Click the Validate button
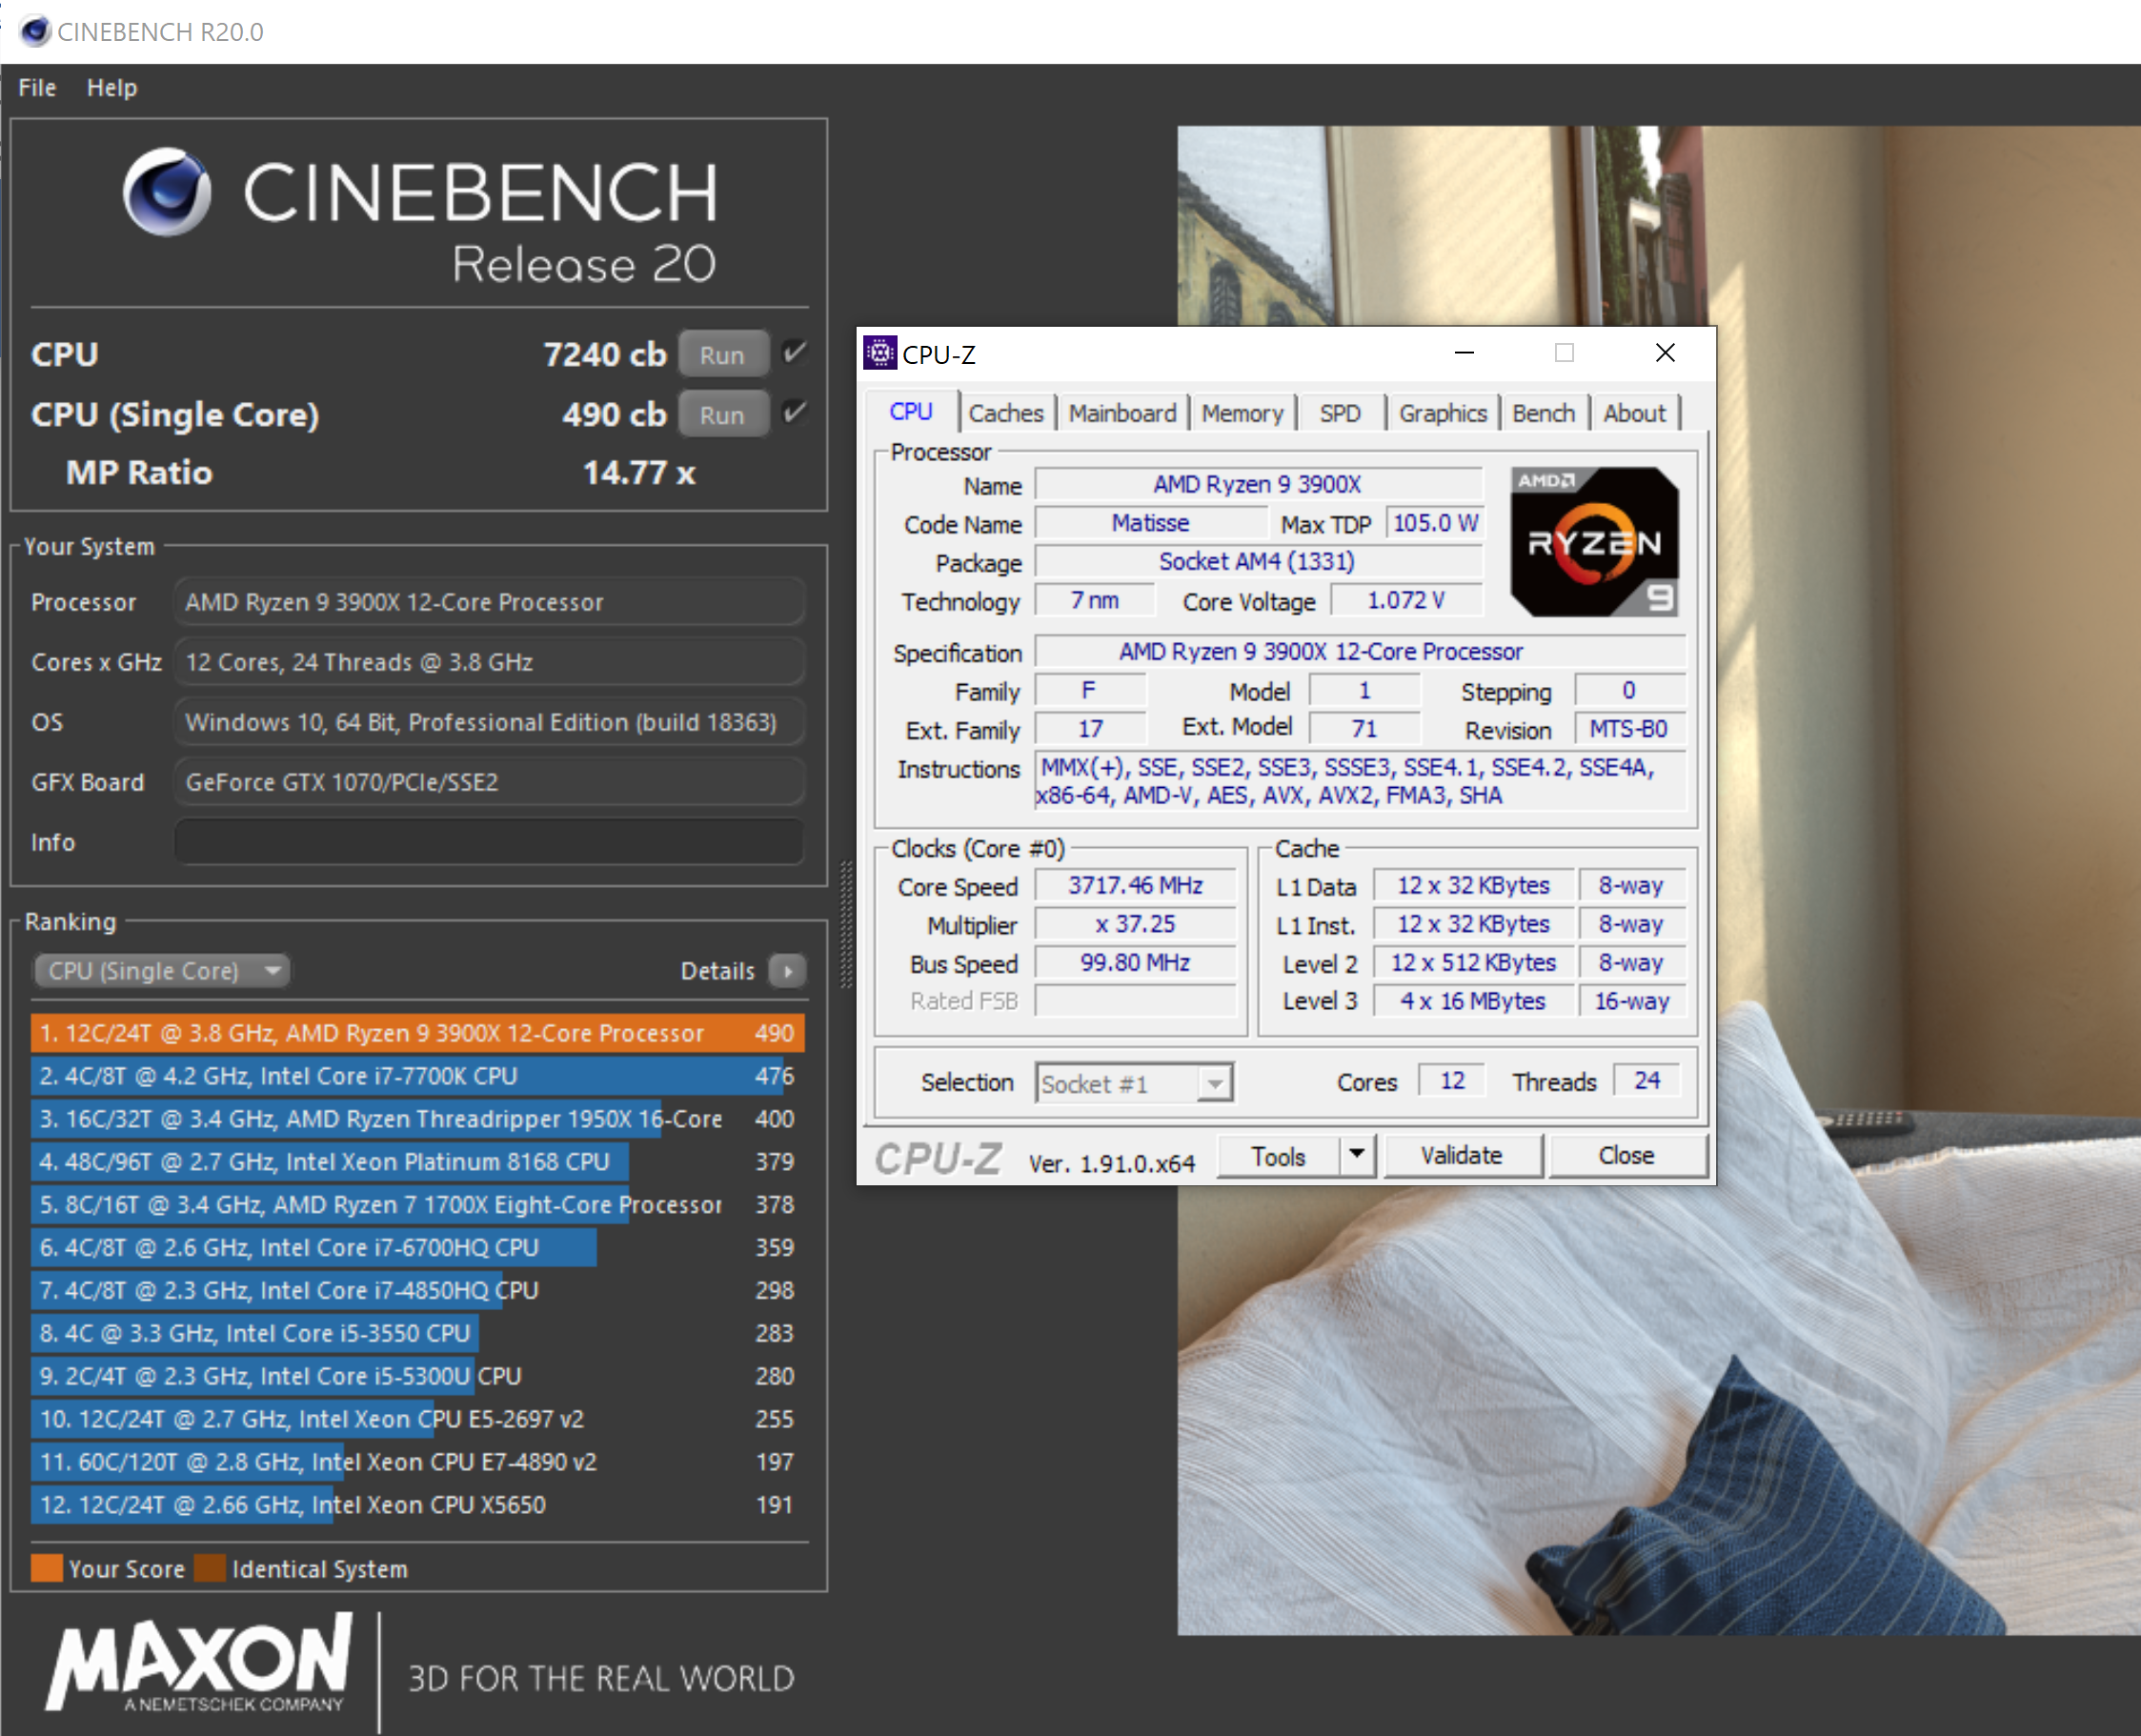This screenshot has width=2141, height=1736. pos(1461,1155)
